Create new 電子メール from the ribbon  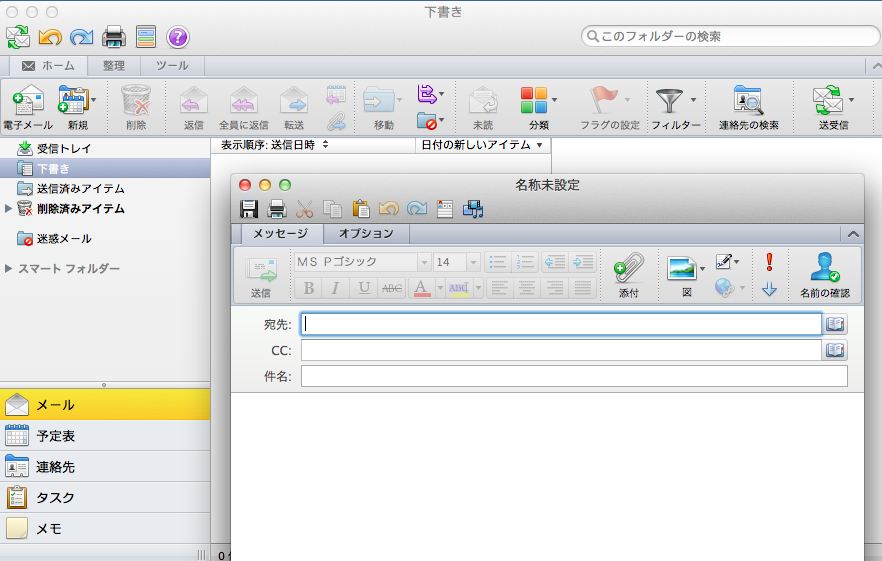pos(28,107)
